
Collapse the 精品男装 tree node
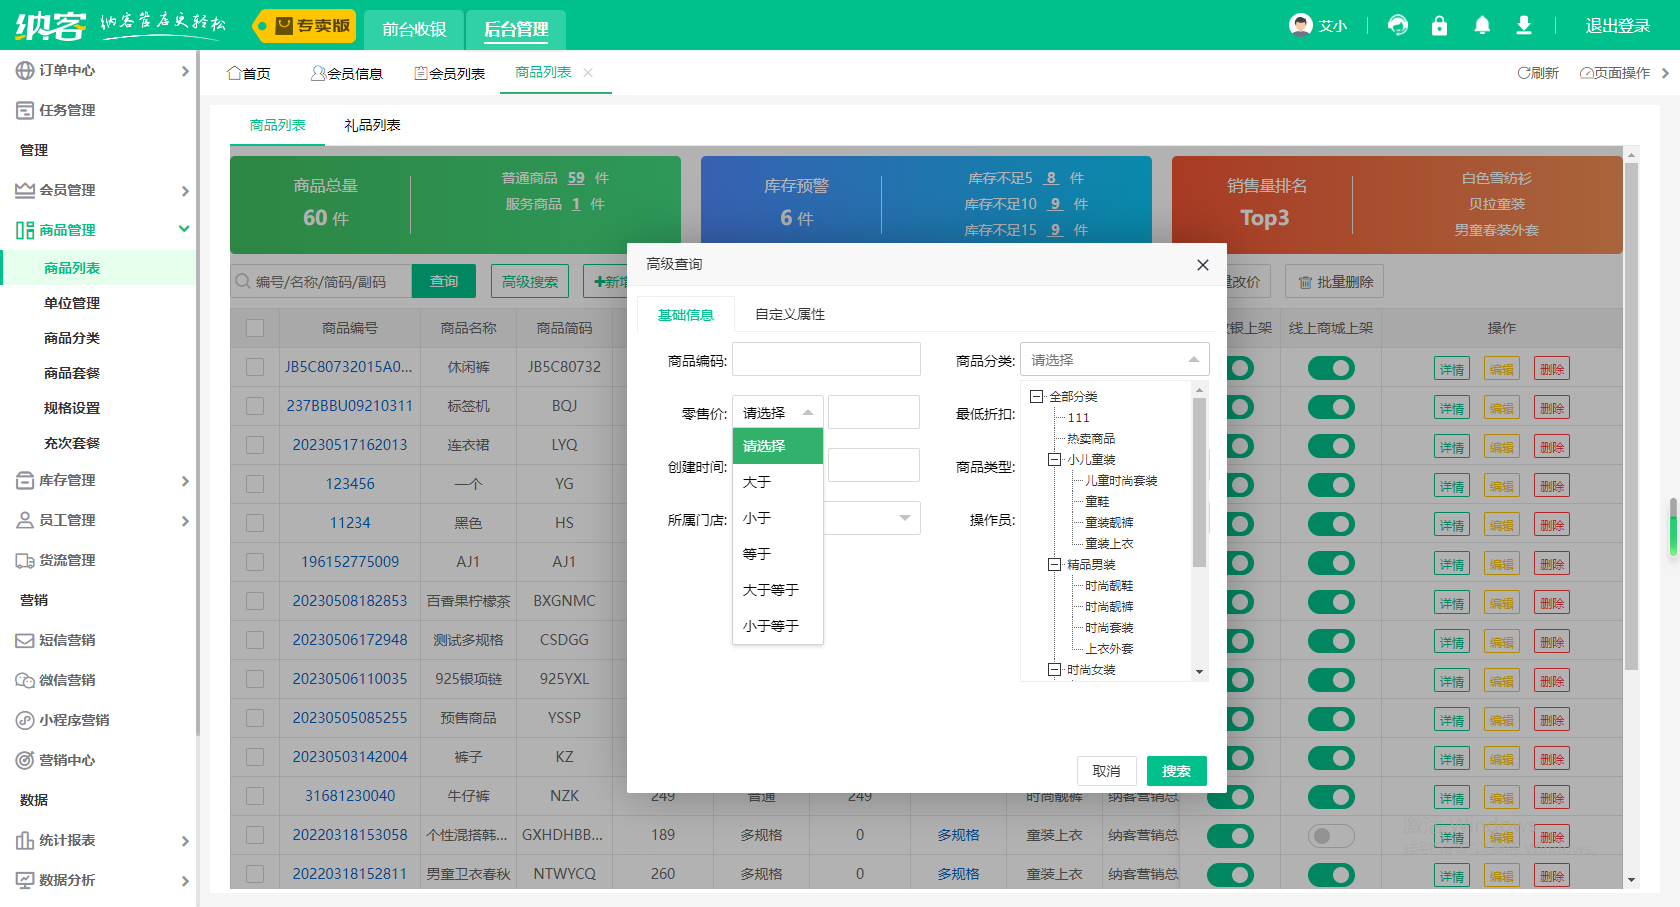1054,565
